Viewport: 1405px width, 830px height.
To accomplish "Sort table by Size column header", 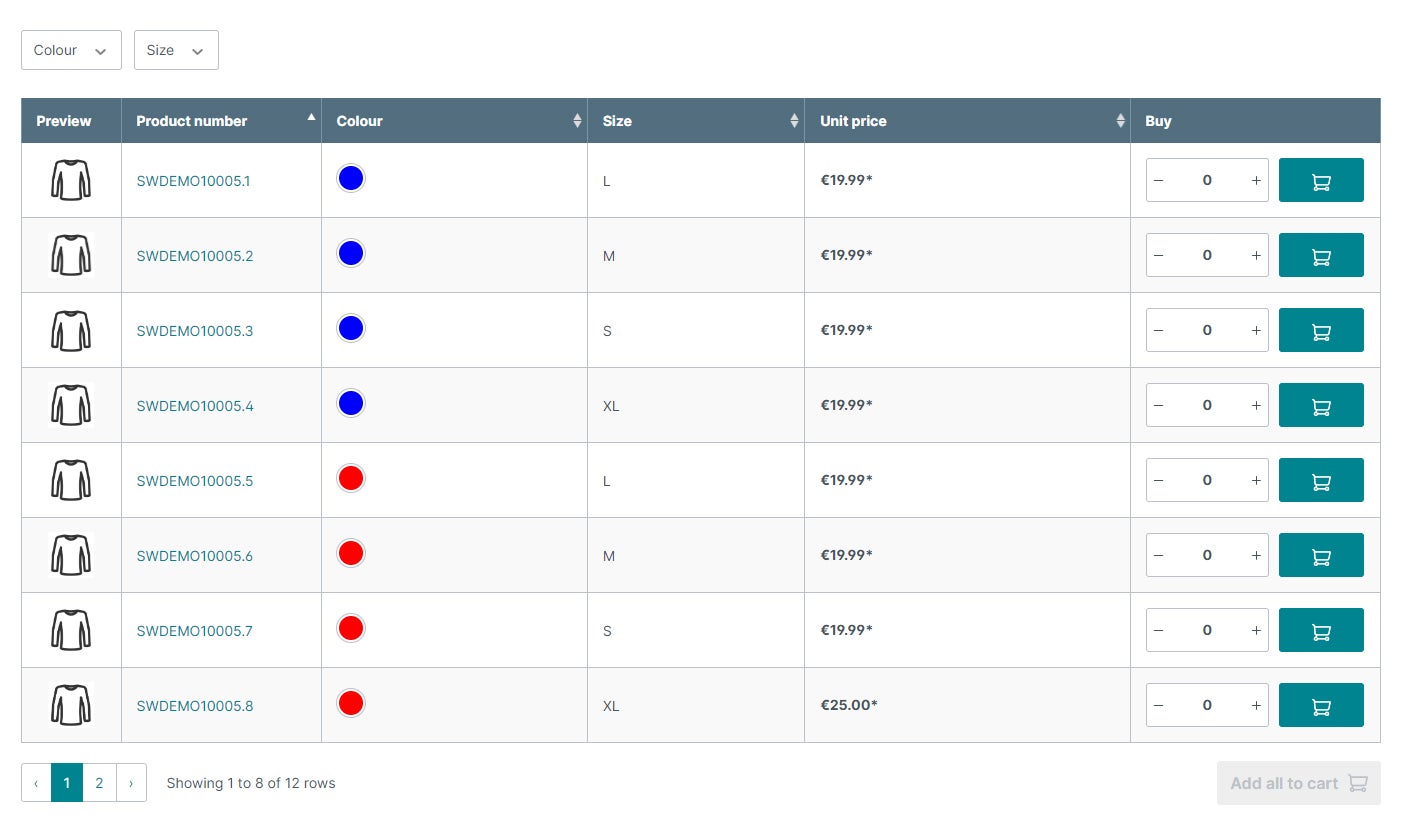I will tap(696, 121).
